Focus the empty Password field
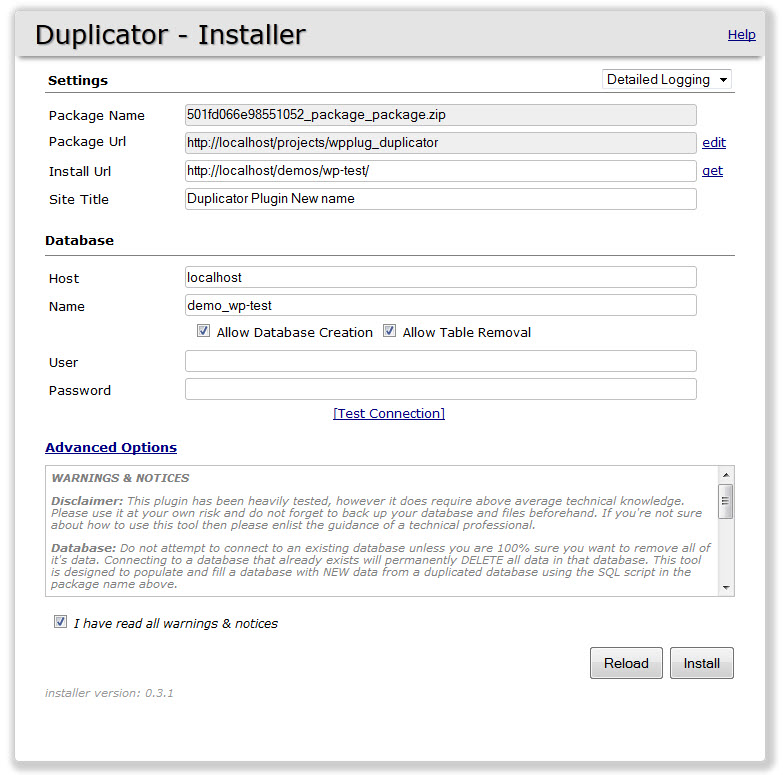Viewport: 783px width, 775px height. (x=440, y=389)
